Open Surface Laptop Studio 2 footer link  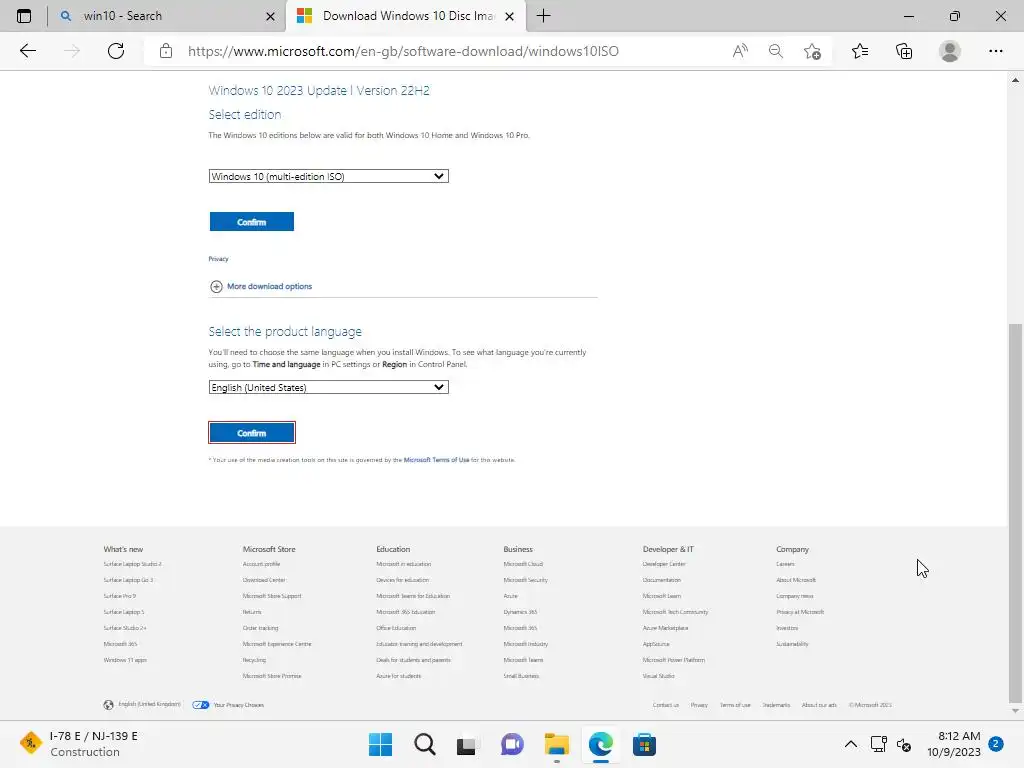click(x=133, y=564)
